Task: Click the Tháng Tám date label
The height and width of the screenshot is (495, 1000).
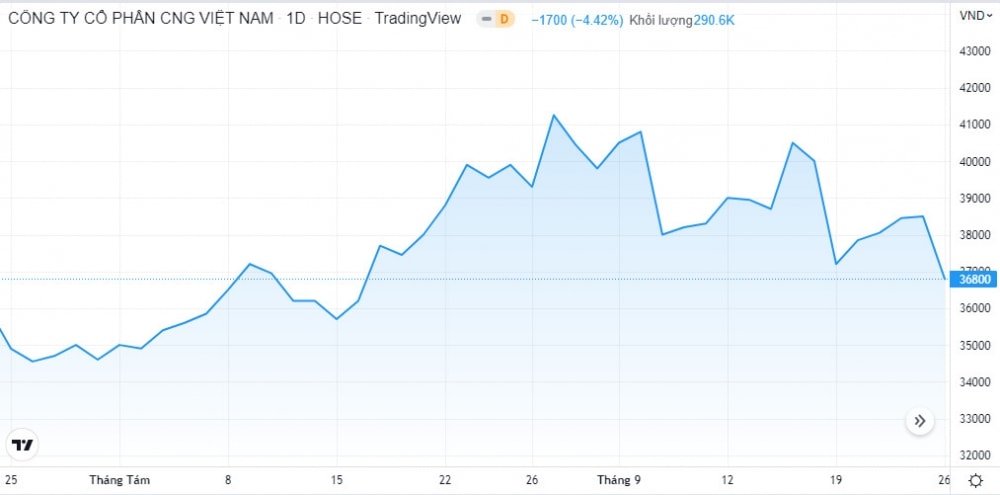Action: (x=119, y=480)
